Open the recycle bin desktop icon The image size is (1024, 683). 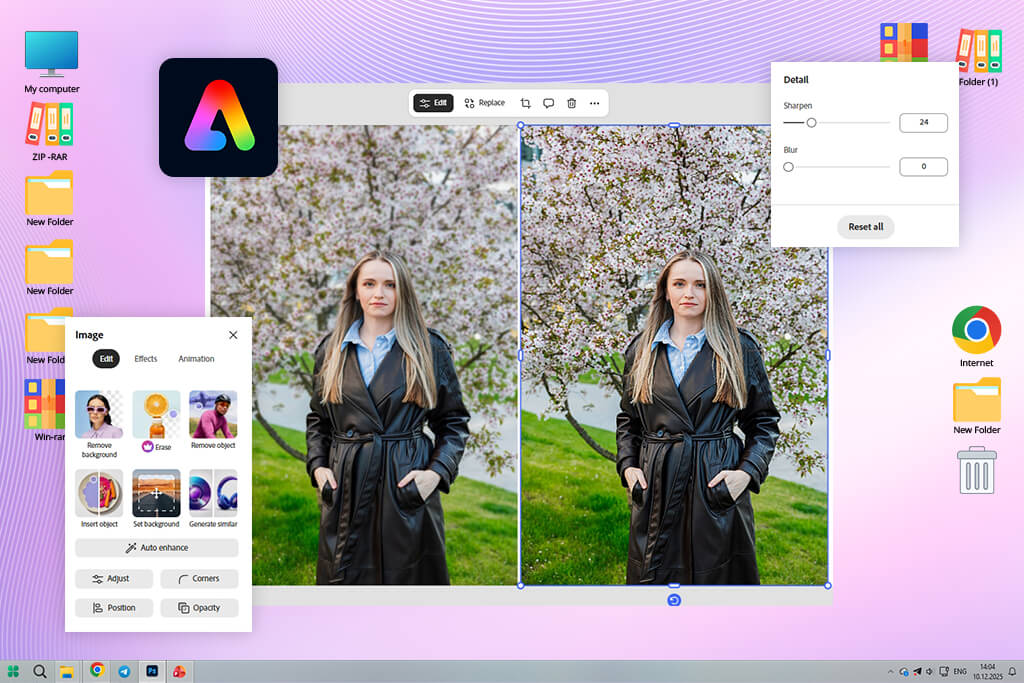tap(977, 470)
